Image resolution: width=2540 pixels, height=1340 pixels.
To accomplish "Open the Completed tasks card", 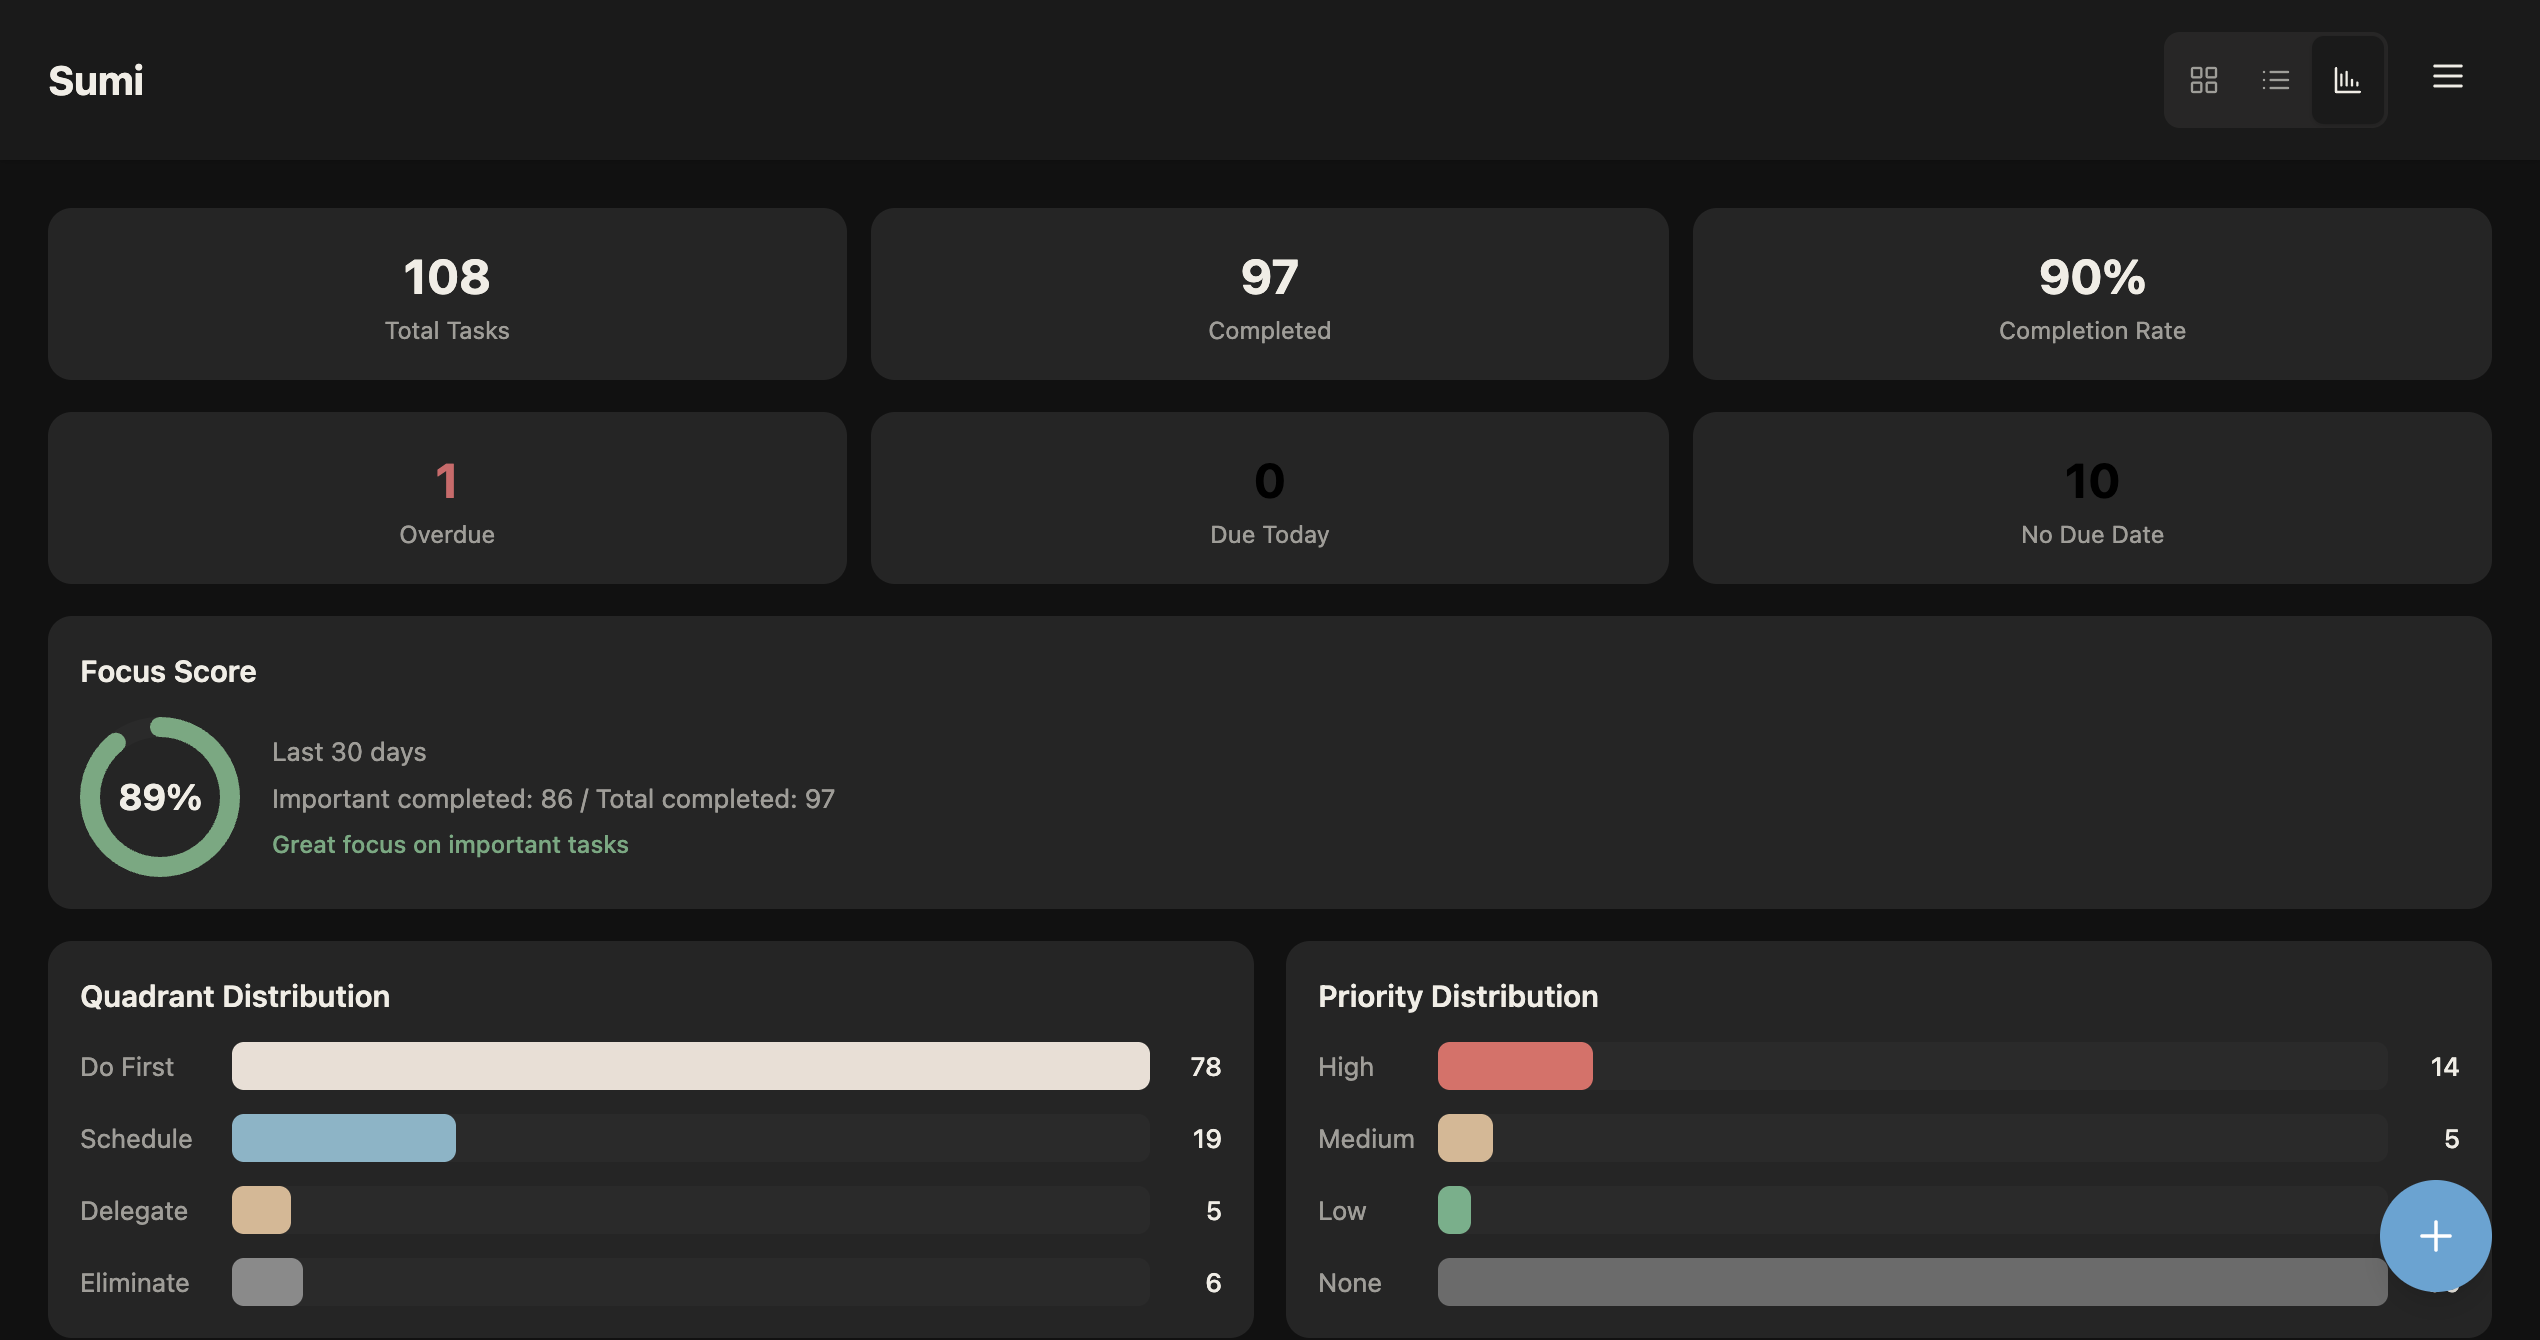I will pyautogui.click(x=1269, y=294).
